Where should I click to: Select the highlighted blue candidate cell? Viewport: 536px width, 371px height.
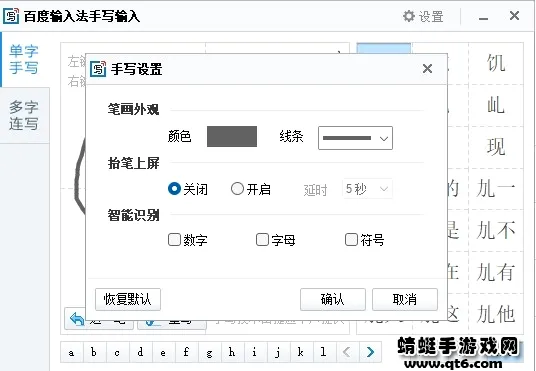pyautogui.click(x=384, y=49)
